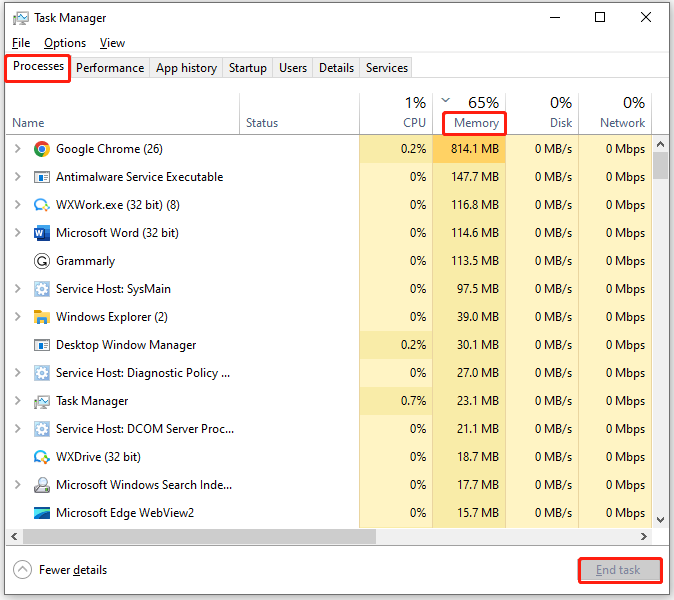The image size is (674, 600).
Task: Click the 0.7% CPU value
Action: click(x=413, y=401)
